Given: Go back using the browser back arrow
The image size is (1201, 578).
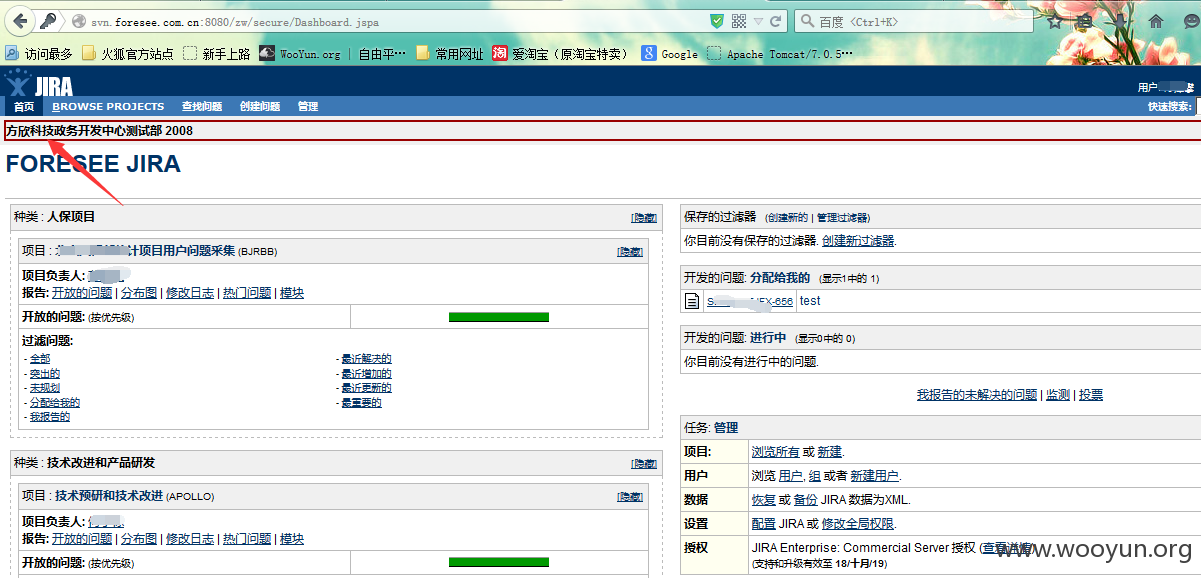Looking at the screenshot, I should coord(19,21).
